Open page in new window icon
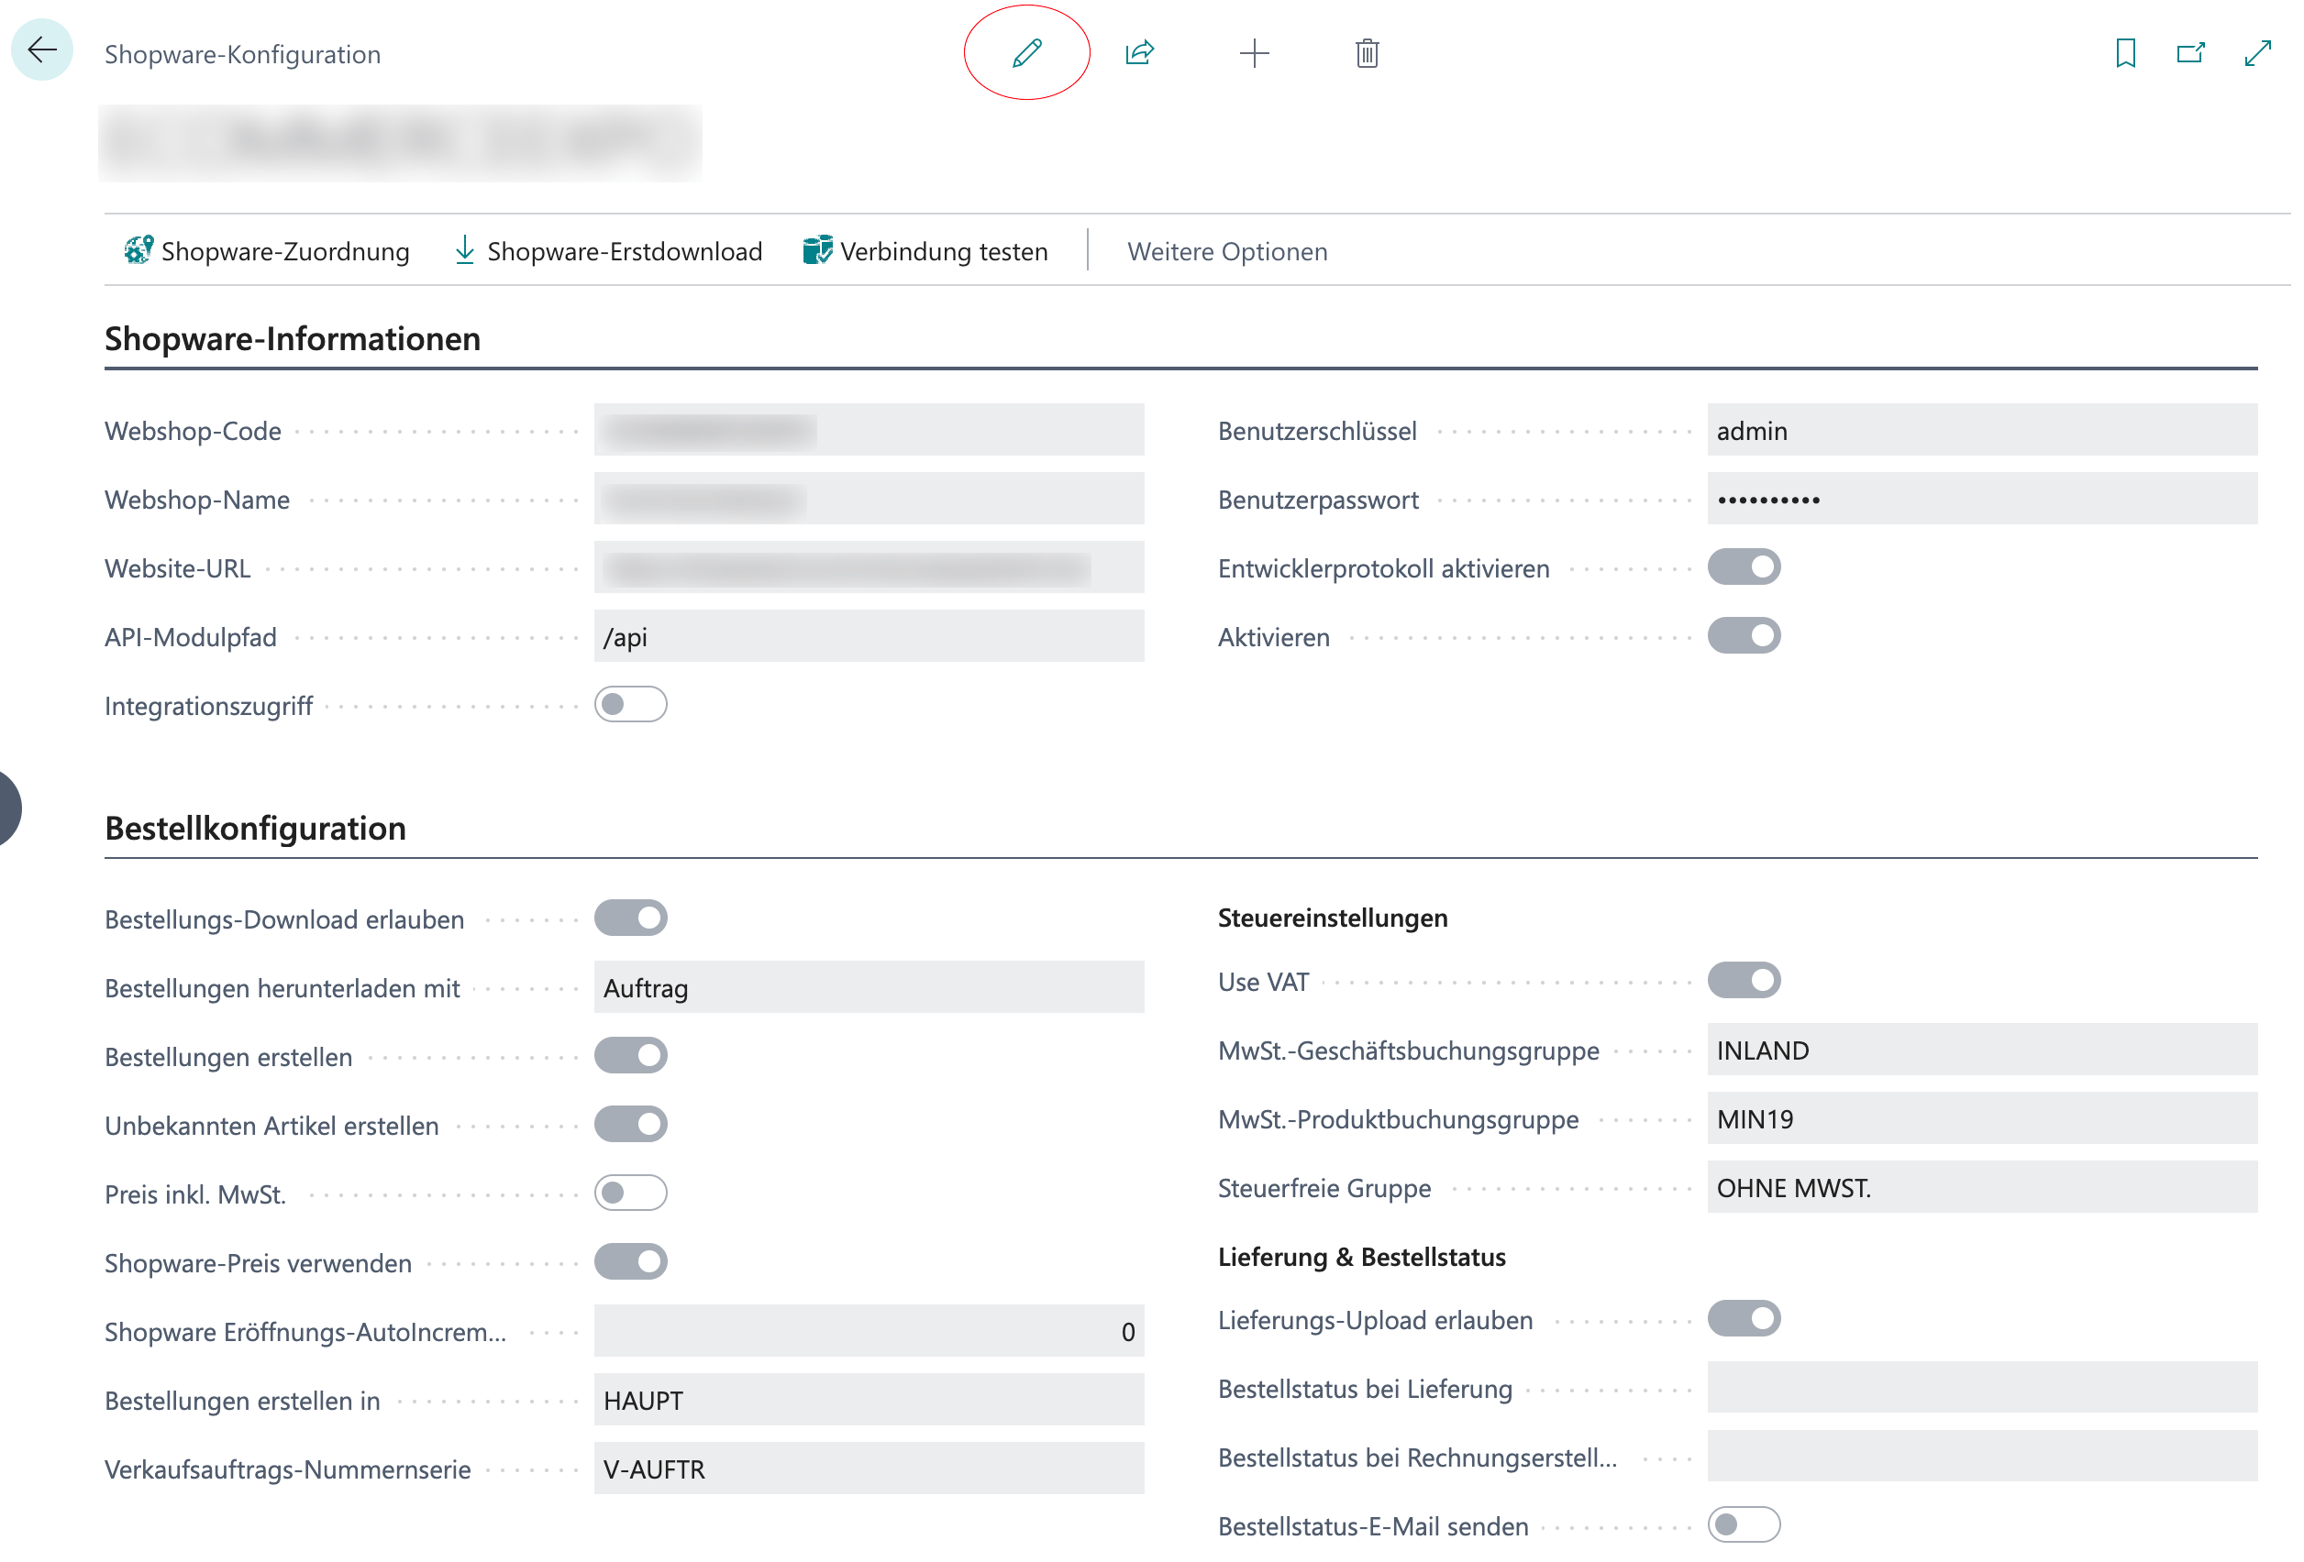Viewport: 2304px width, 1562px height. 2190,52
